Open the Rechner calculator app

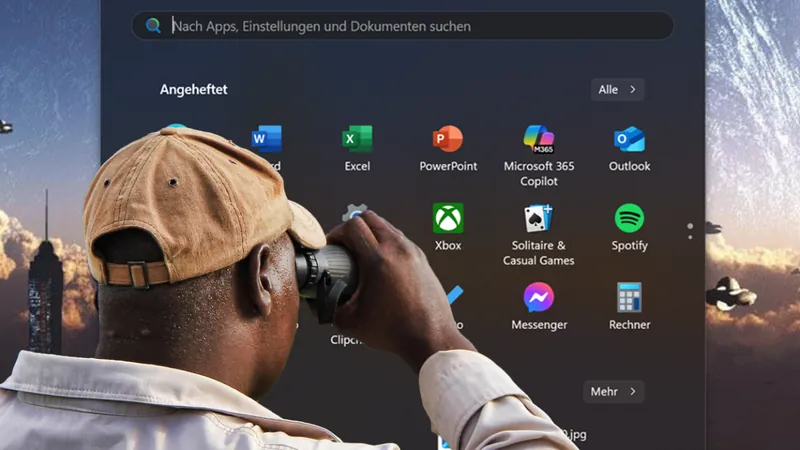click(x=629, y=297)
